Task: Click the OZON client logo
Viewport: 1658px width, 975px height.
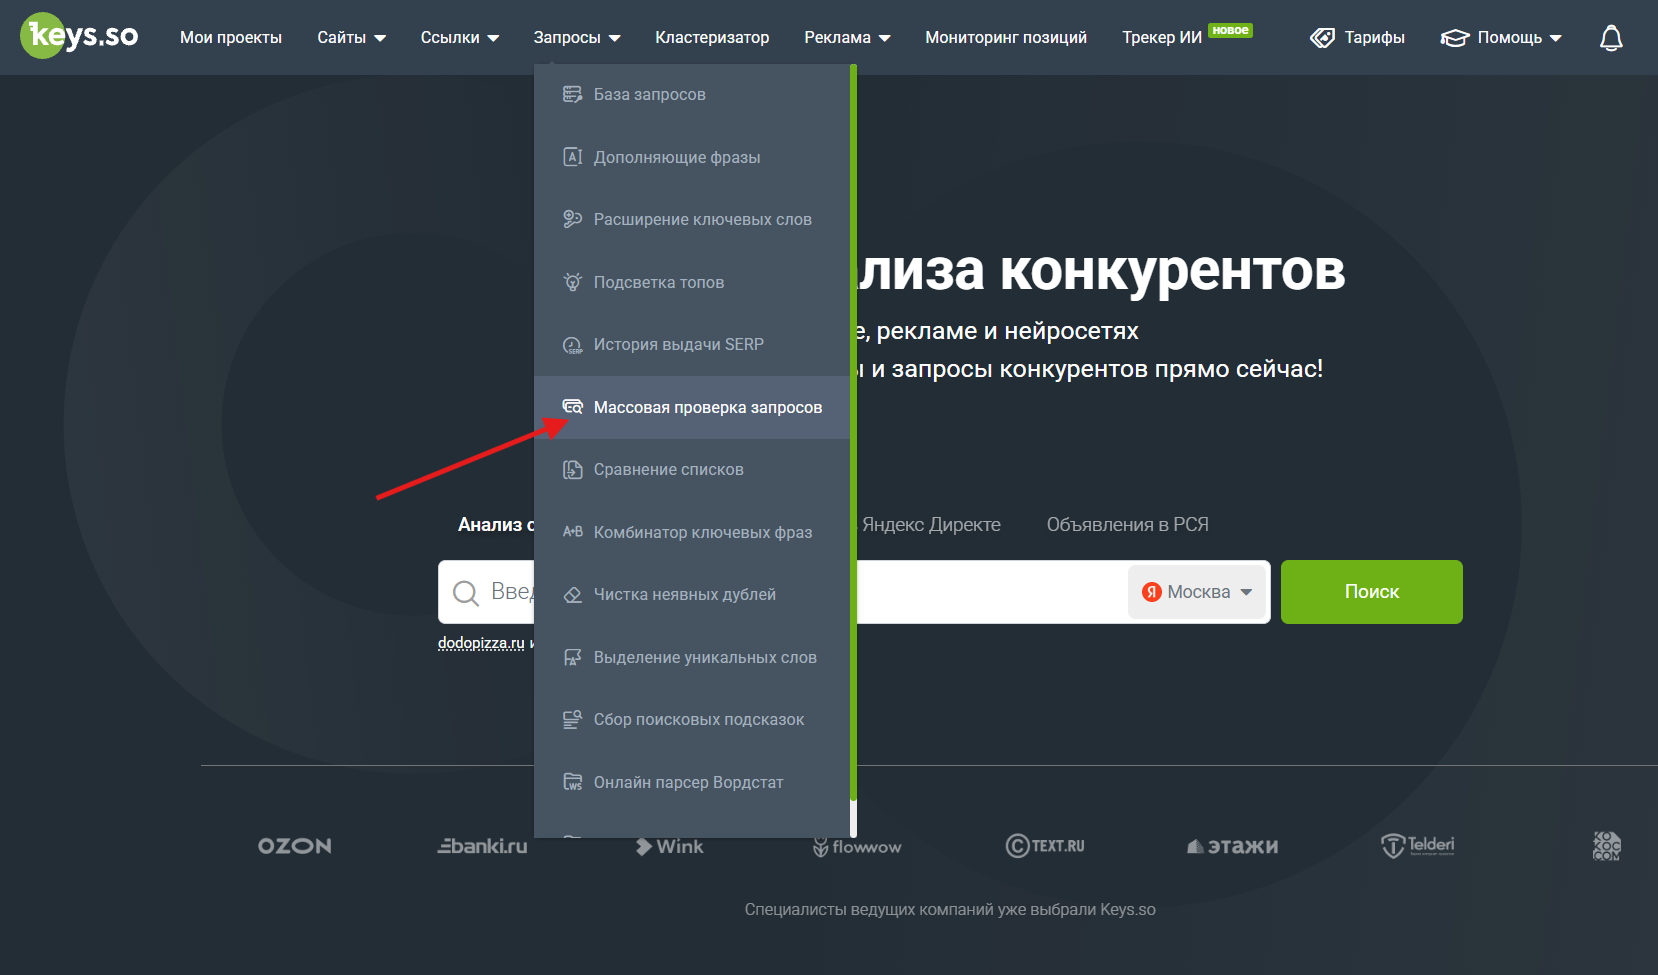Action: (295, 846)
